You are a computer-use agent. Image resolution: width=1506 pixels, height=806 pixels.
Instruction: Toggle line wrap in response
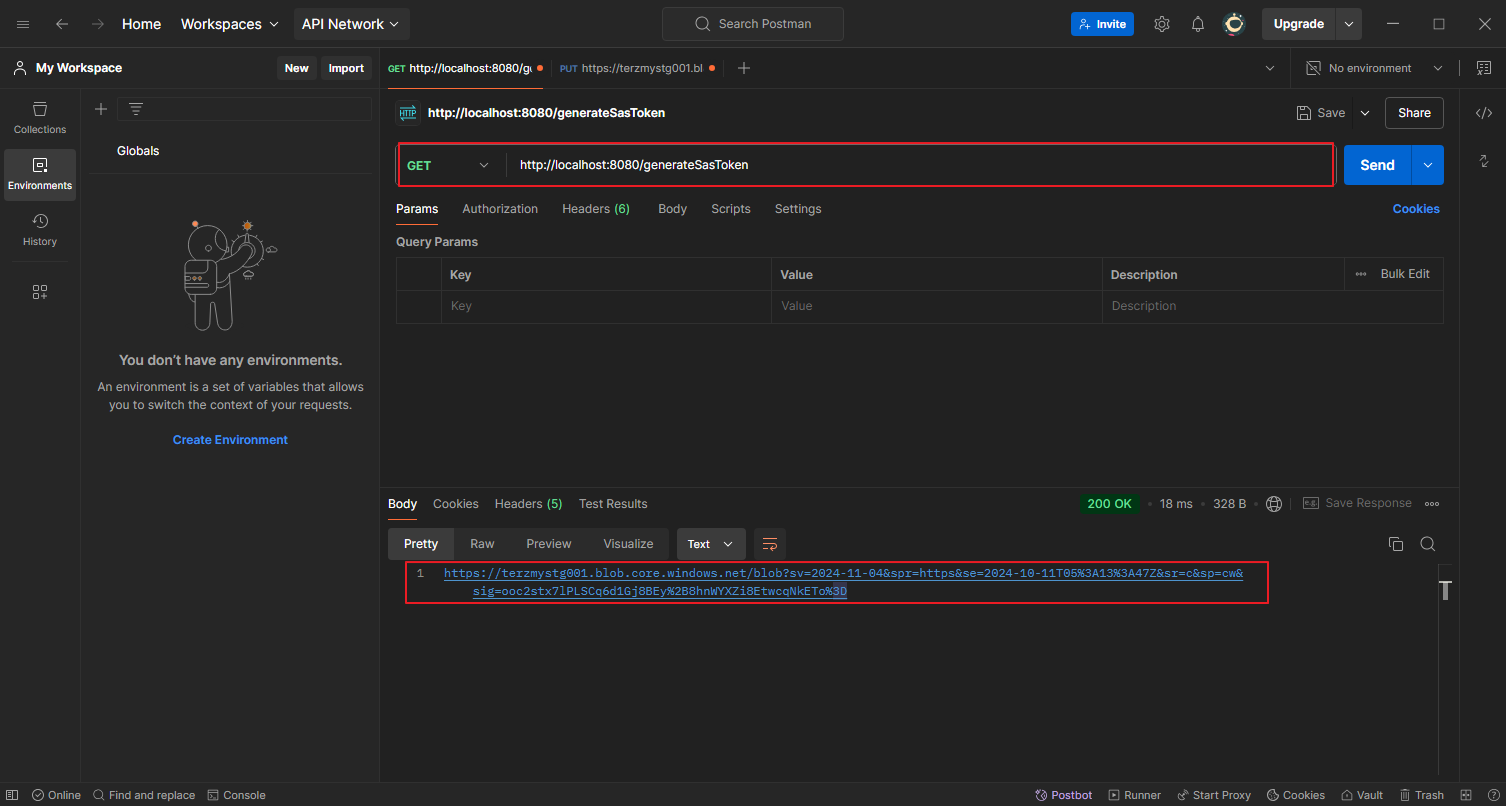(770, 544)
